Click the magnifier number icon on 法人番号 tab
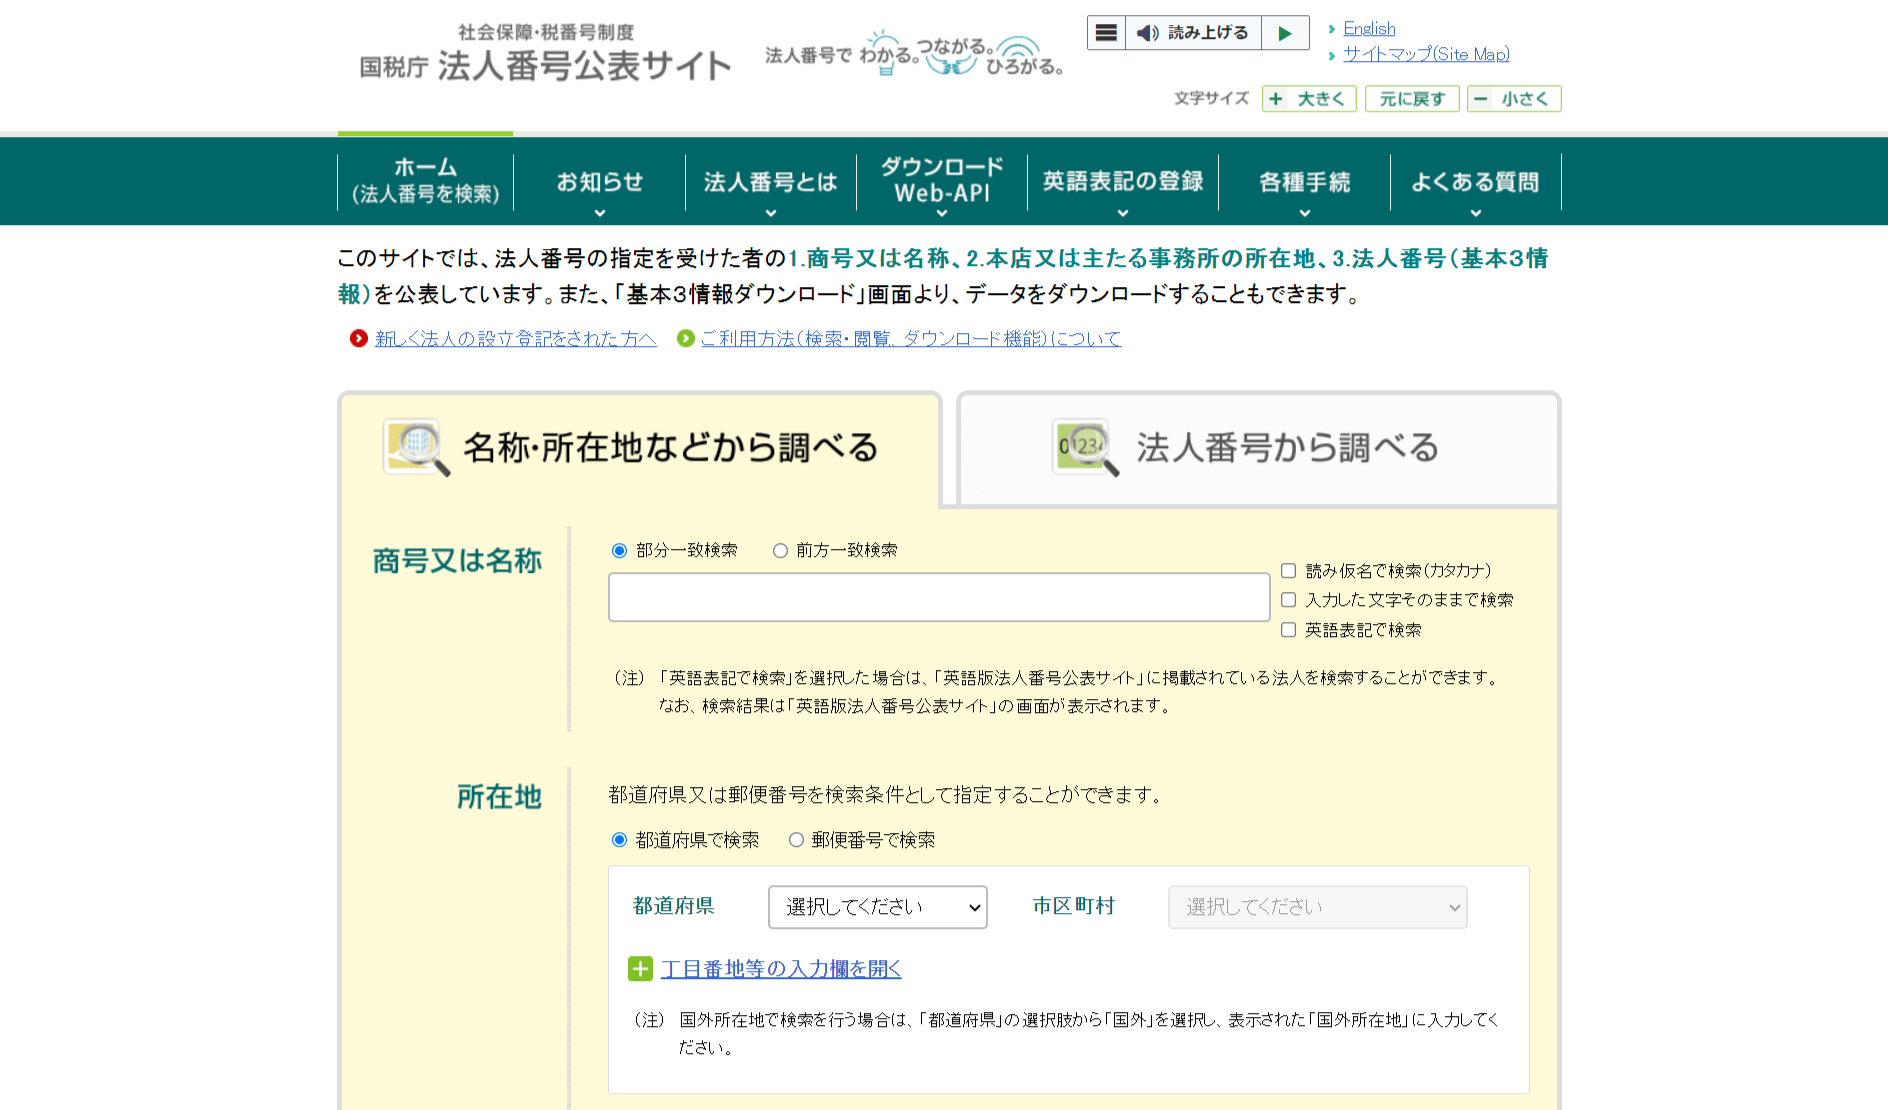This screenshot has height=1110, width=1888. click(1086, 447)
